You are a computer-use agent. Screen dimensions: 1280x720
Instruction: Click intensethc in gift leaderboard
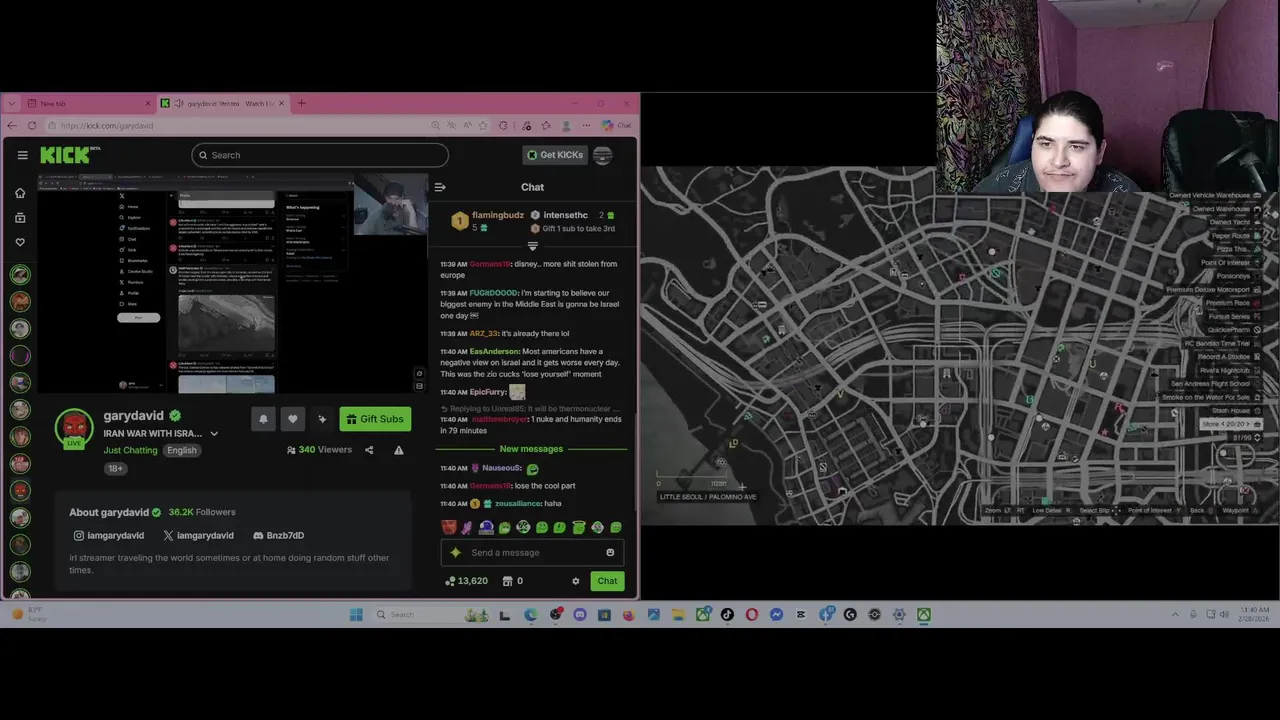click(x=565, y=215)
